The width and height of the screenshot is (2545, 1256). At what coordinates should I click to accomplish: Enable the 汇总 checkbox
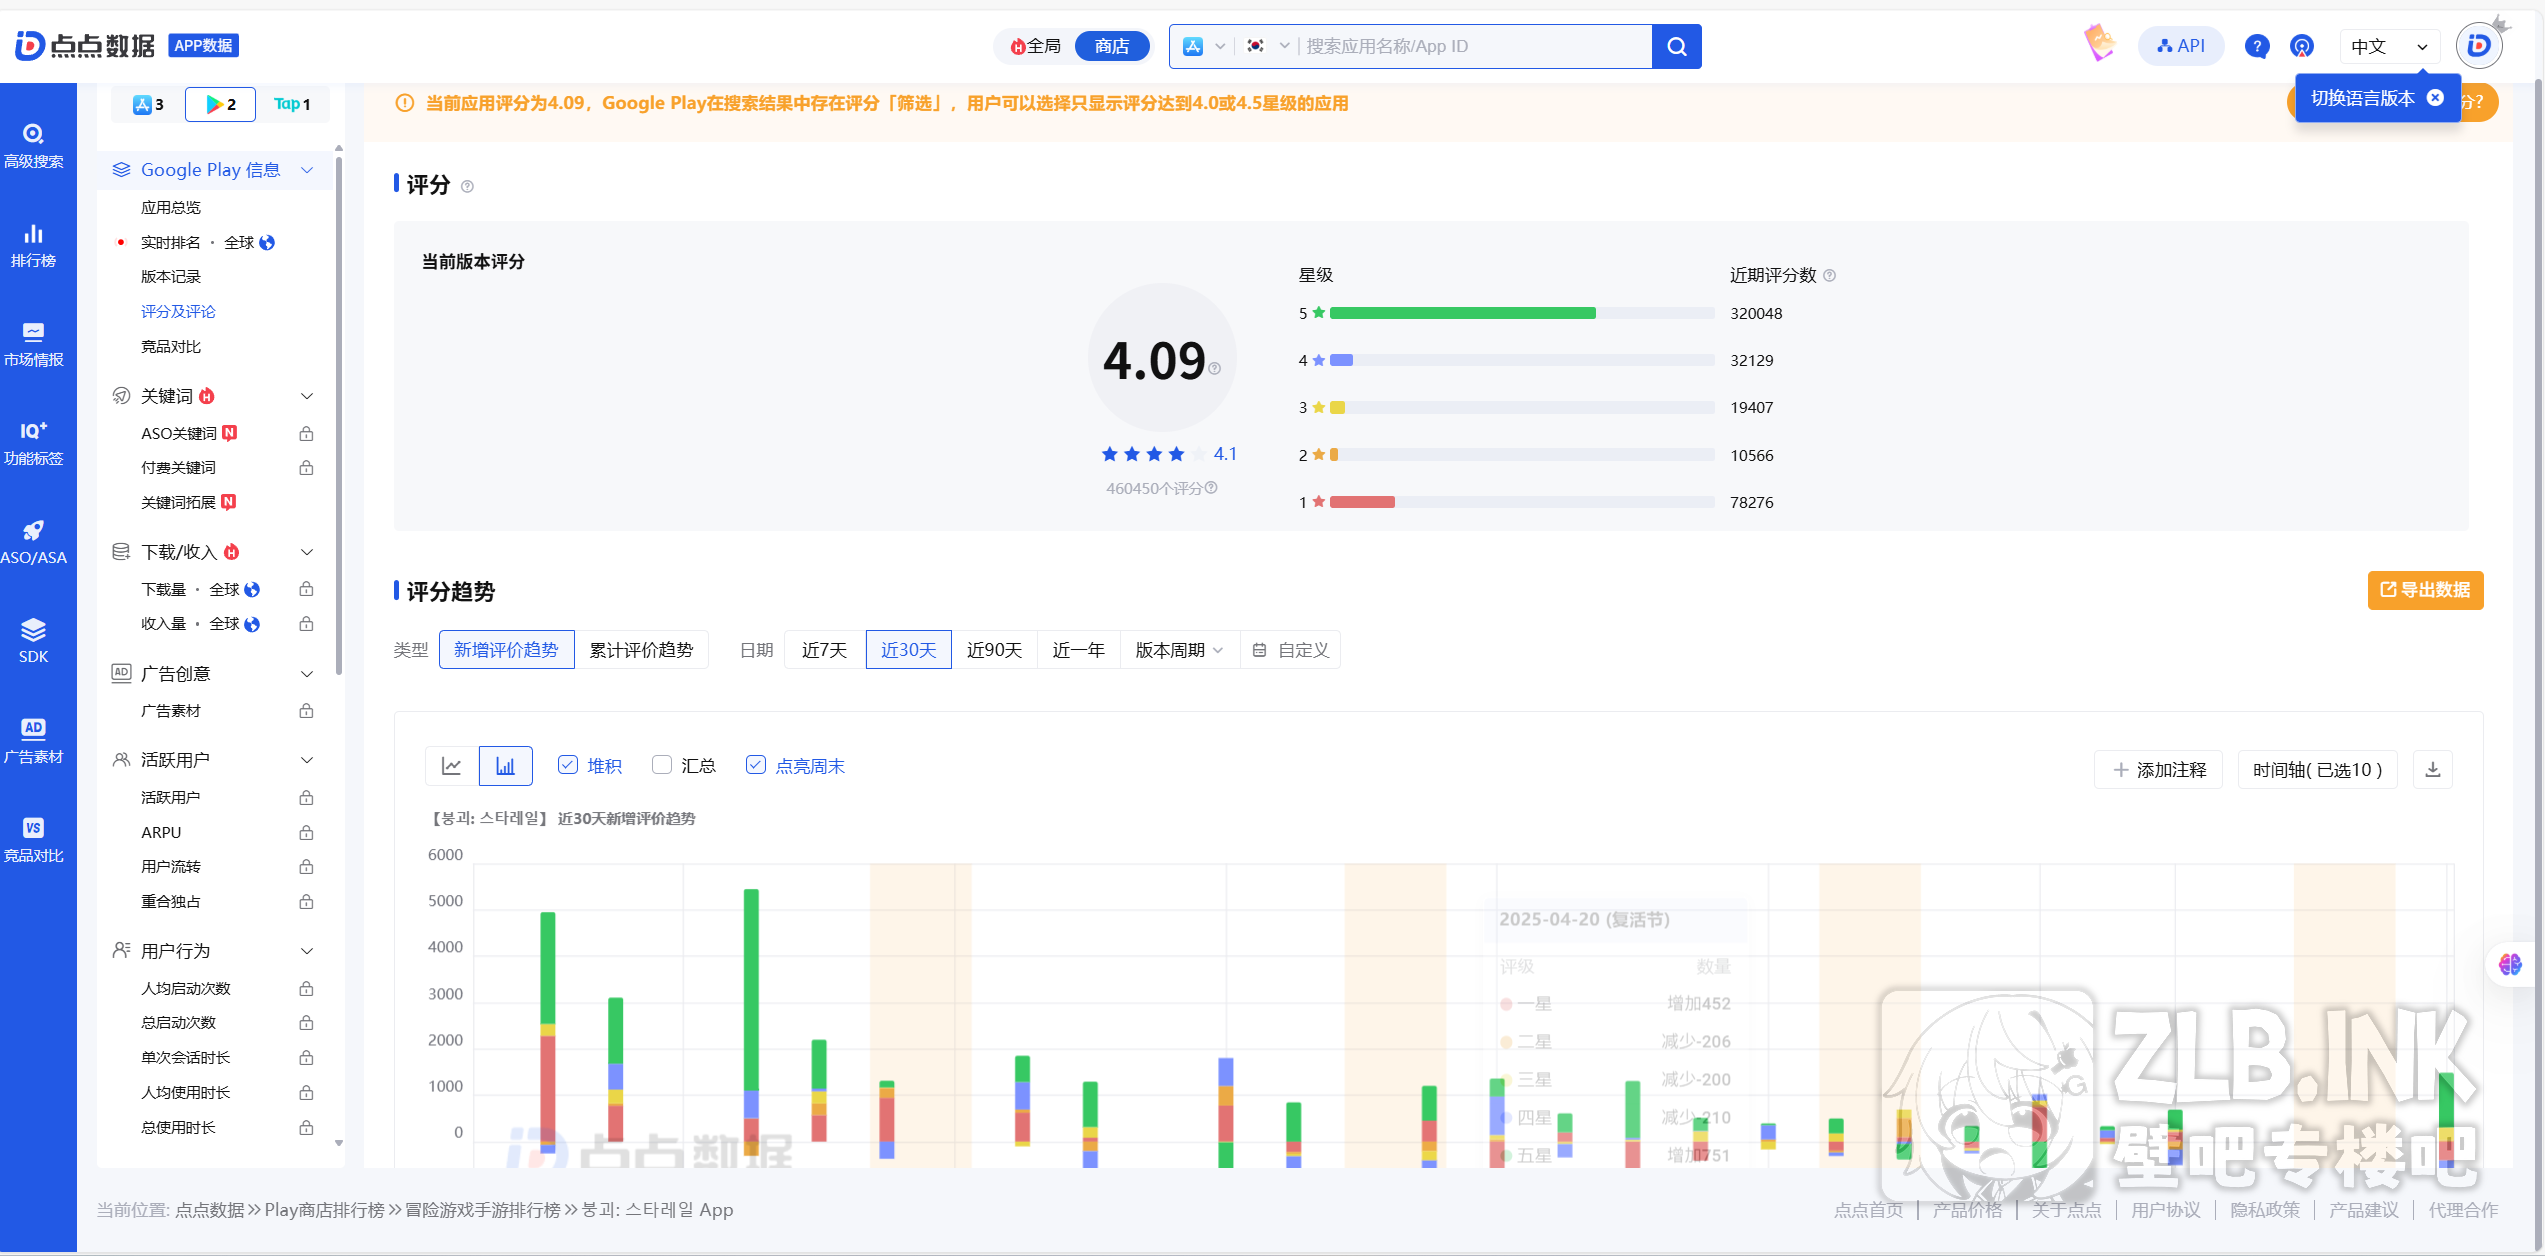pyautogui.click(x=662, y=765)
